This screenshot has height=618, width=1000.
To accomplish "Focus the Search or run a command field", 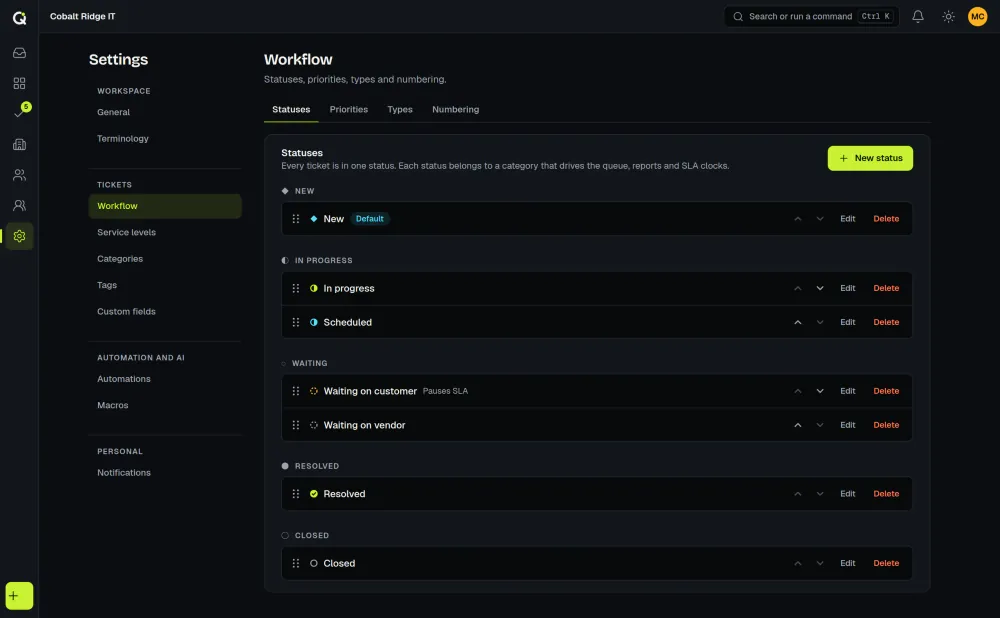I will 811,17.
